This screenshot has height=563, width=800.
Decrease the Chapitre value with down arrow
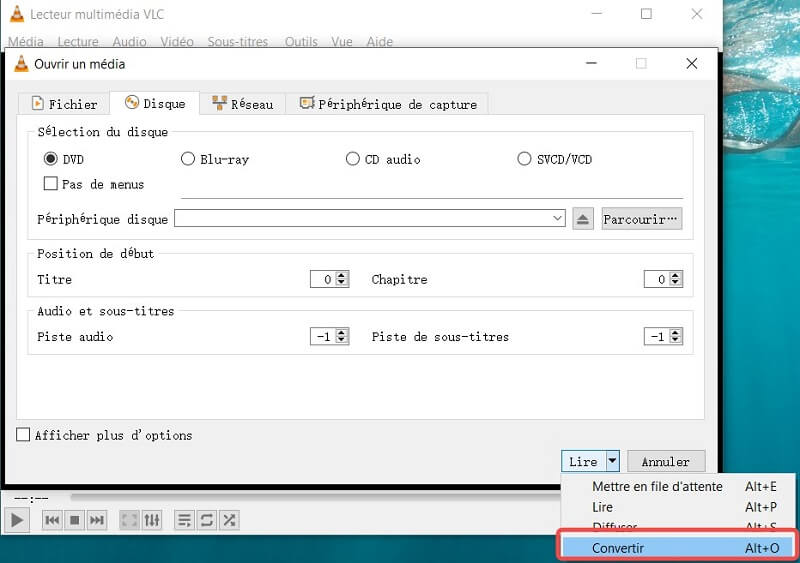[x=676, y=283]
